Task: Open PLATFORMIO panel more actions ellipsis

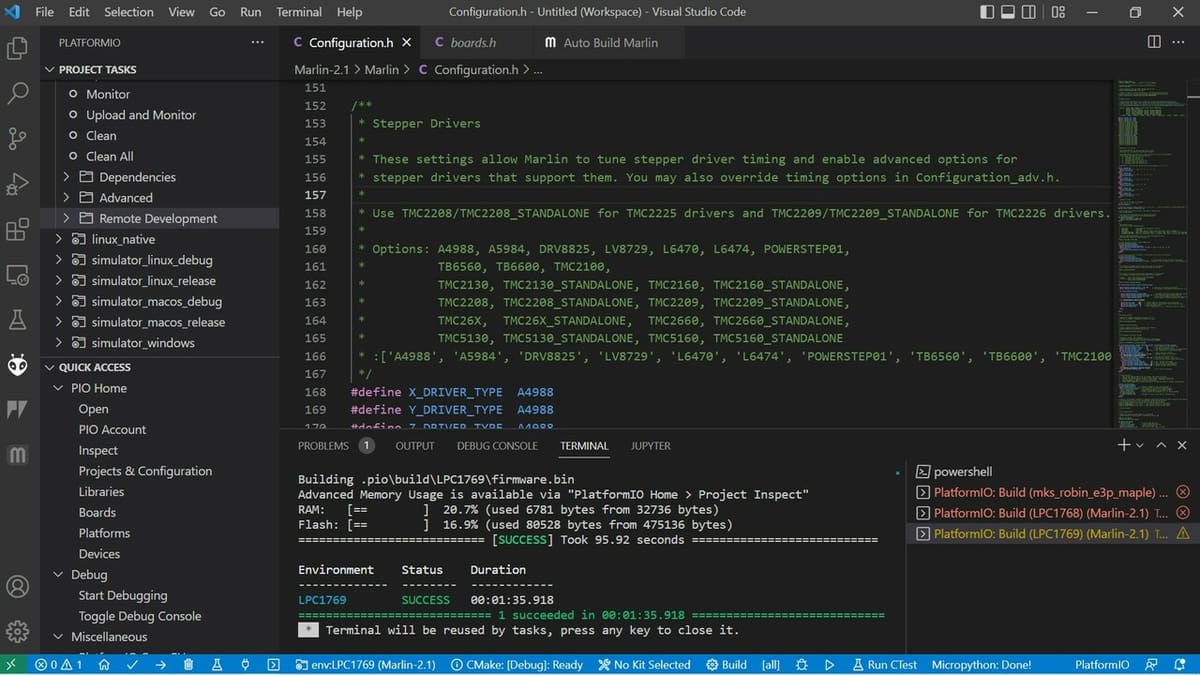Action: tap(257, 43)
